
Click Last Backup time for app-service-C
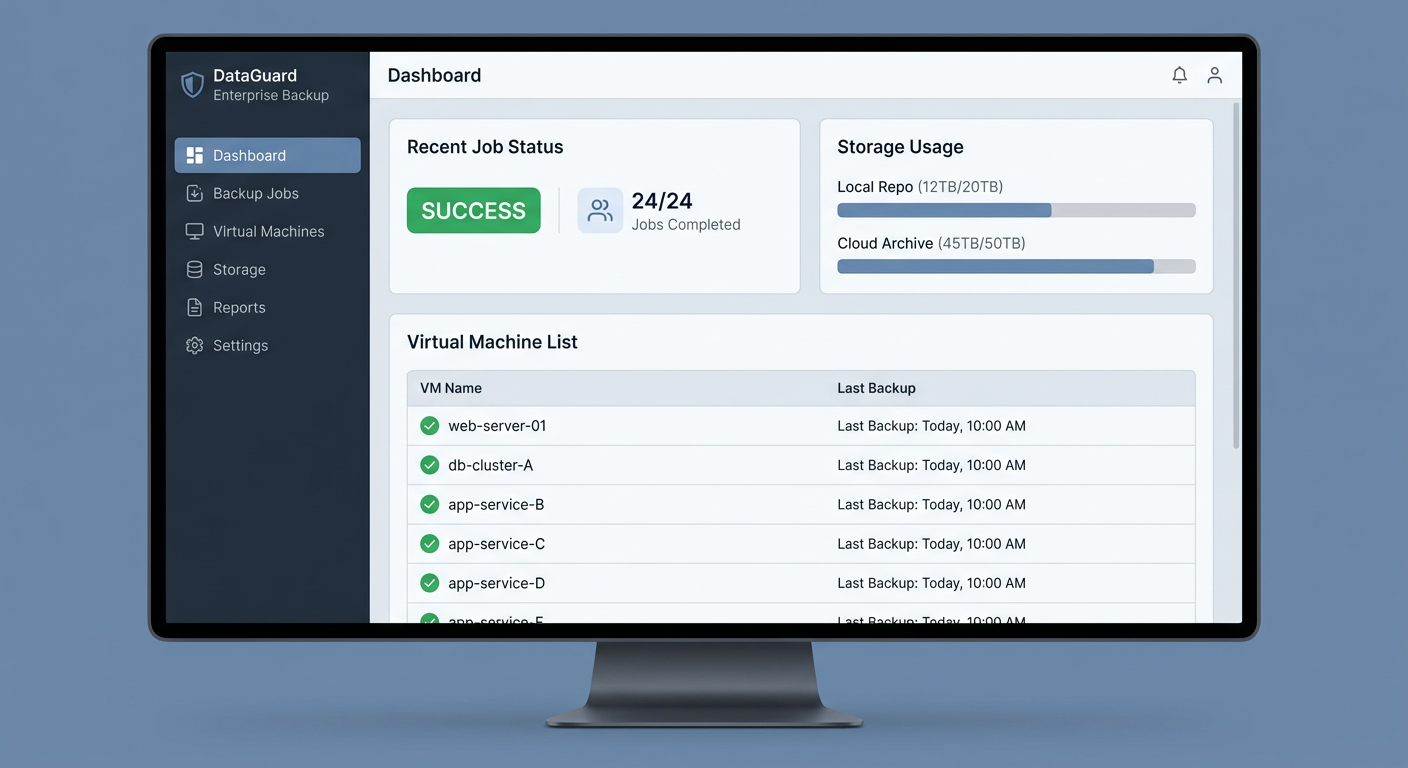931,544
